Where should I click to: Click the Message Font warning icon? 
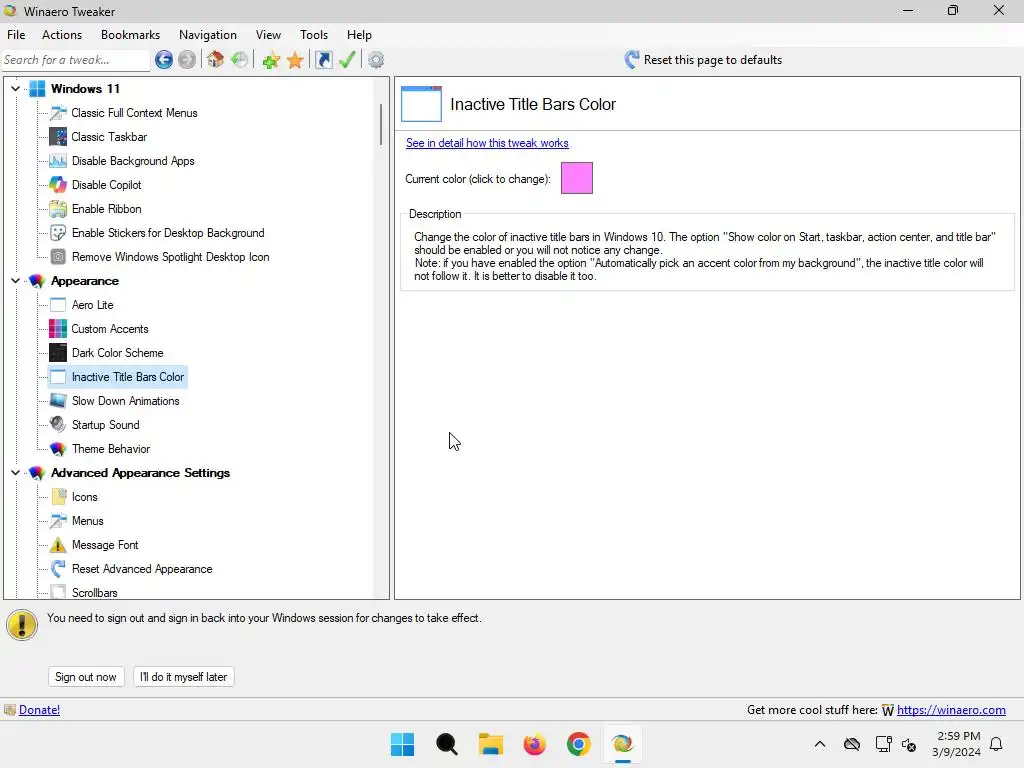click(58, 545)
